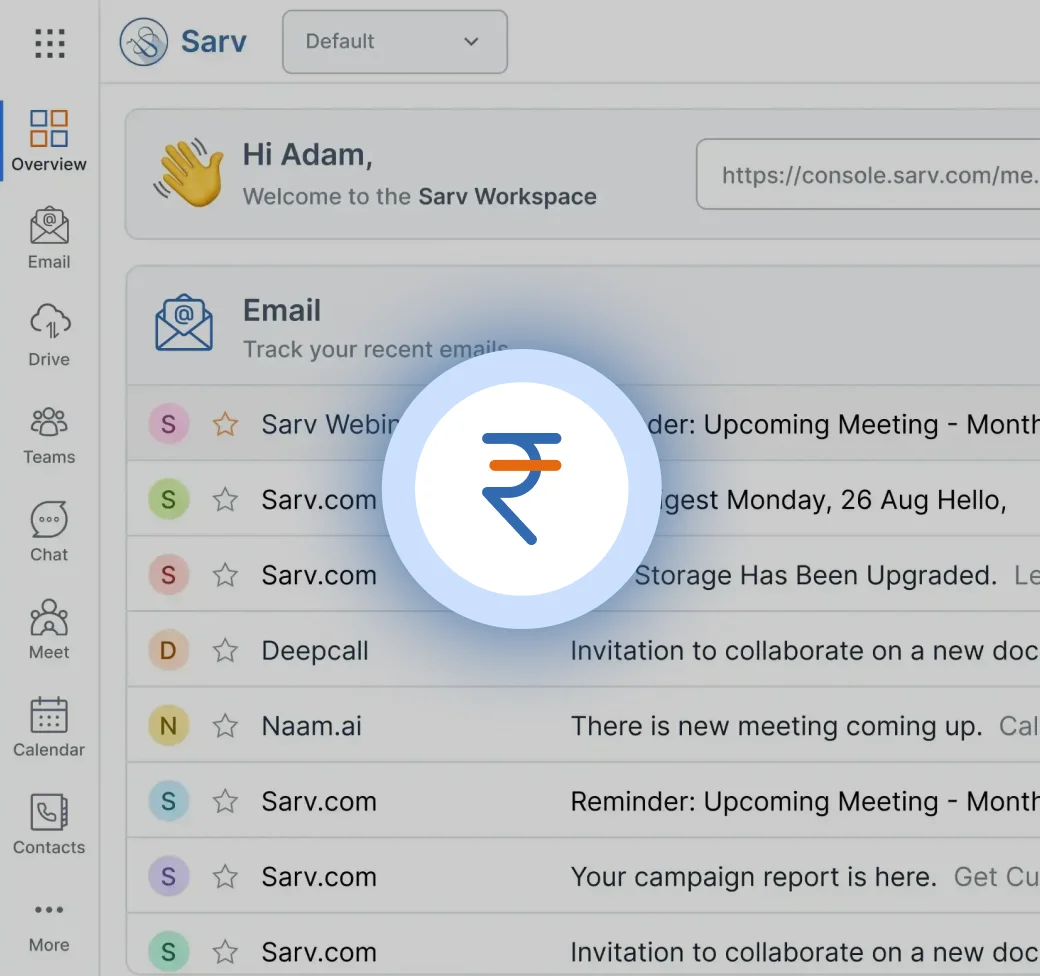
Task: Star the Naam.ai email
Action: [226, 726]
